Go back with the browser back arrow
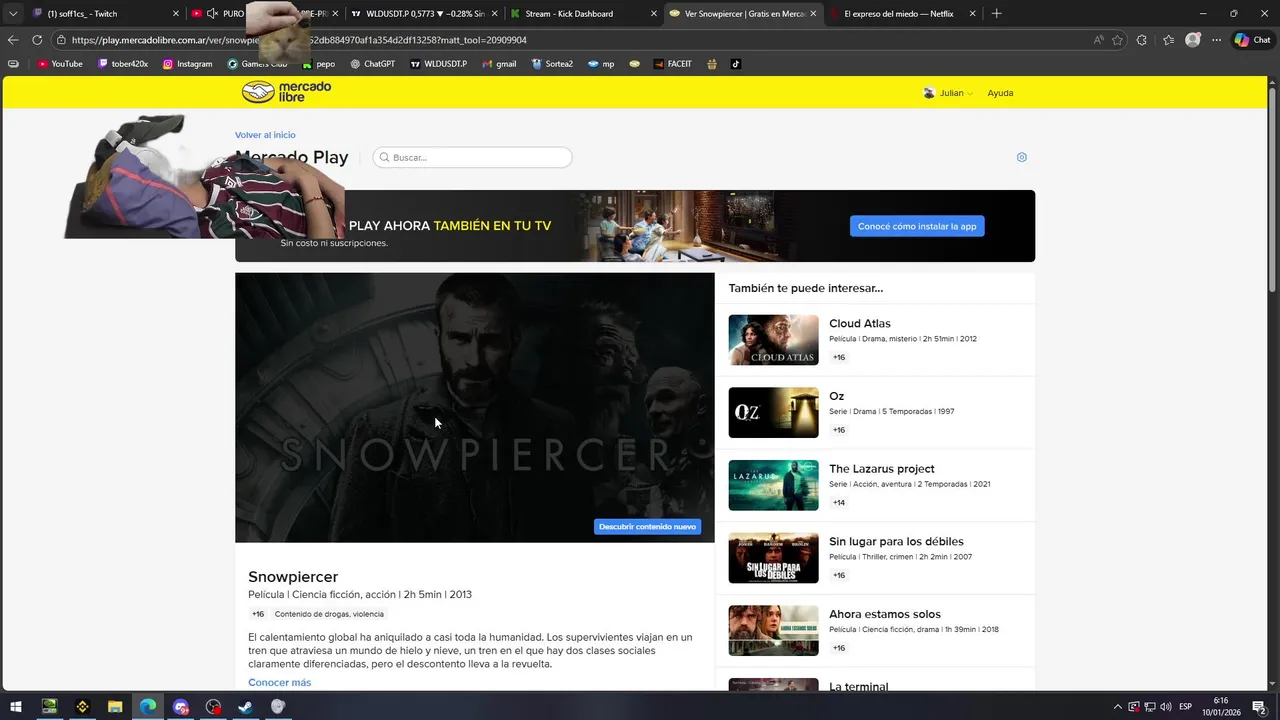1280x720 pixels. [13, 40]
